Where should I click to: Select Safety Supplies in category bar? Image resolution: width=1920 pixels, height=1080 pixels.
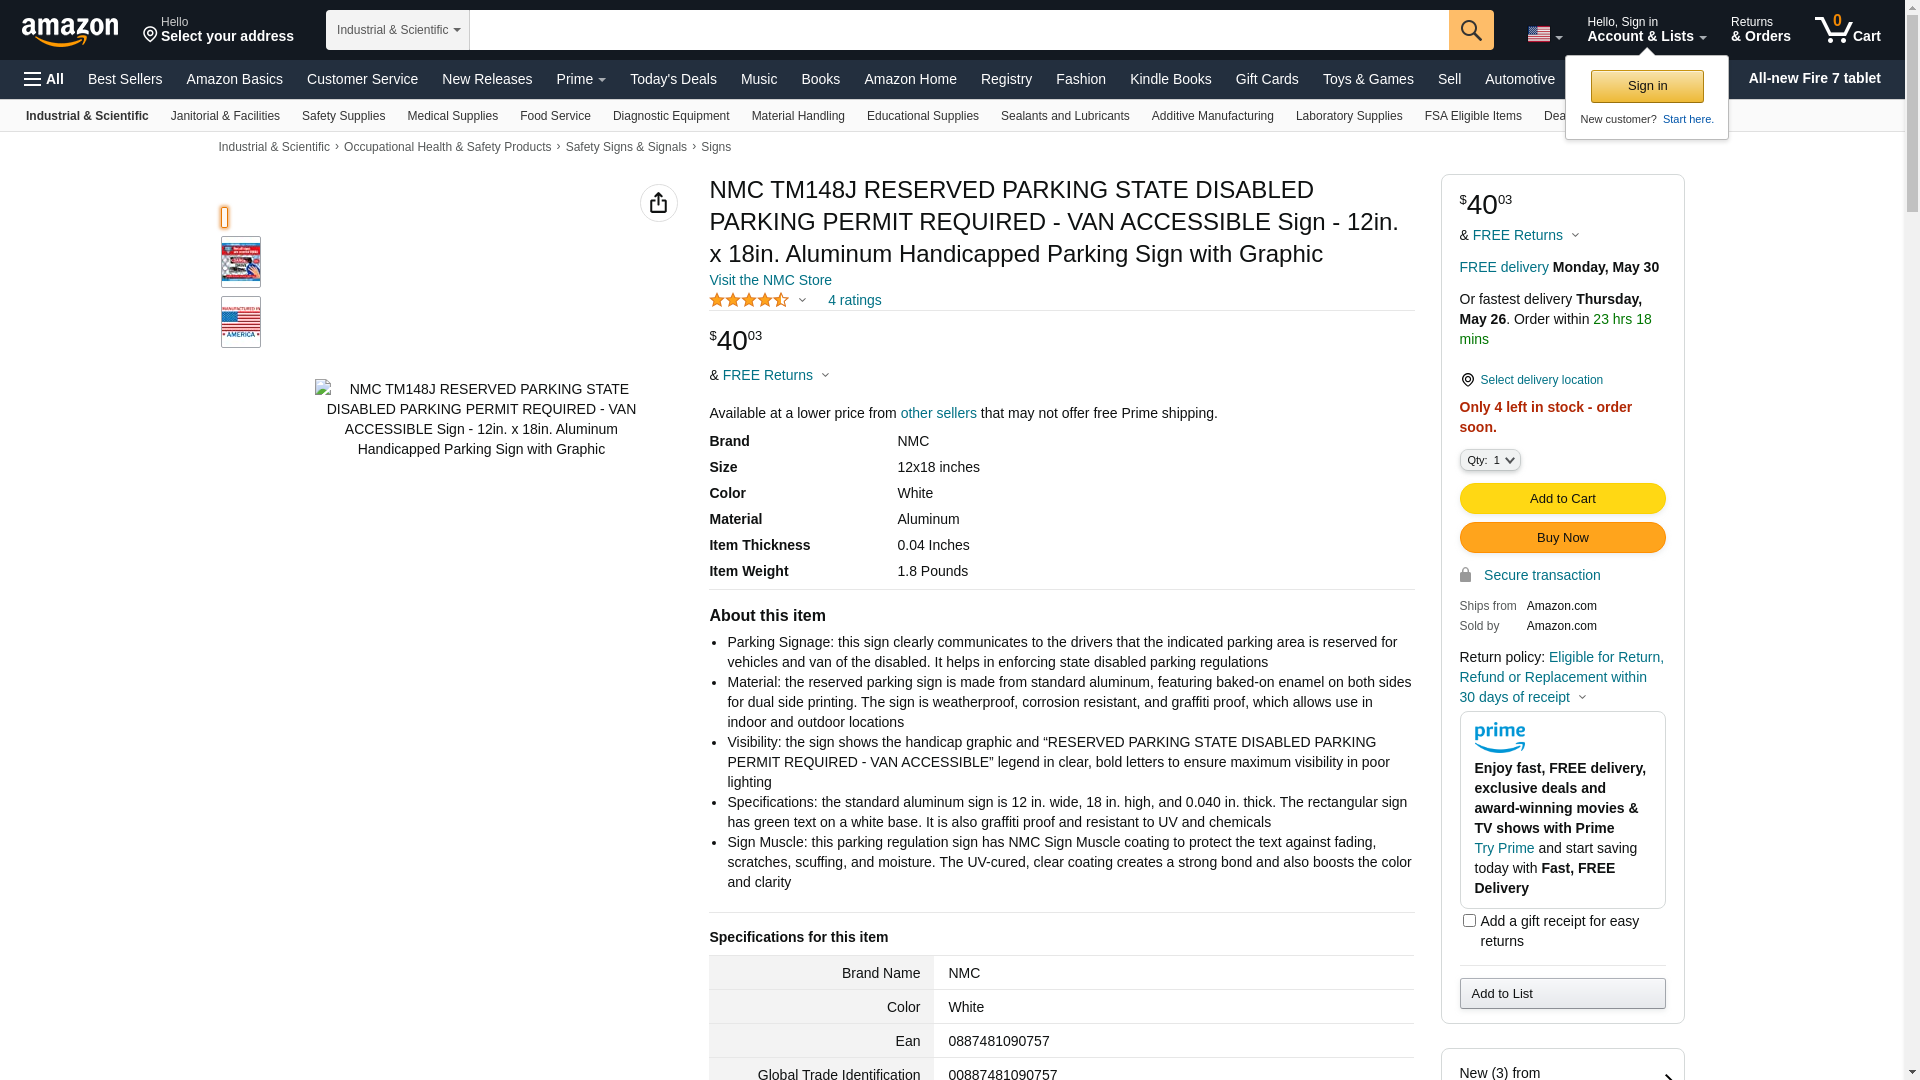pyautogui.click(x=343, y=116)
